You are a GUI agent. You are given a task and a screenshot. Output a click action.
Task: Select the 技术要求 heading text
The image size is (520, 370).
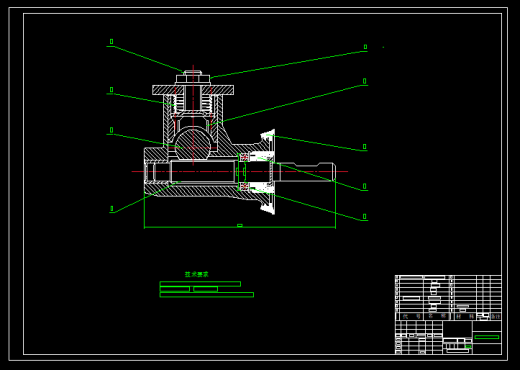pyautogui.click(x=197, y=274)
